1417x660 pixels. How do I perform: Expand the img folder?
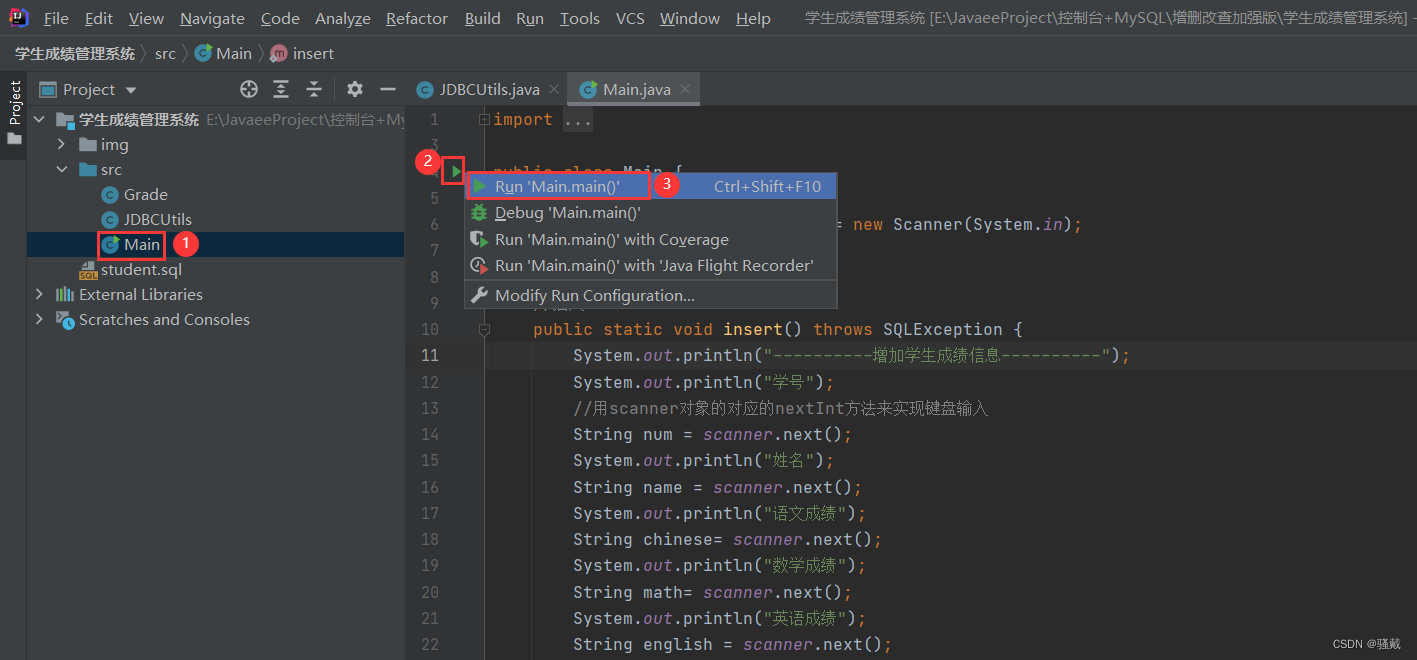(x=63, y=145)
